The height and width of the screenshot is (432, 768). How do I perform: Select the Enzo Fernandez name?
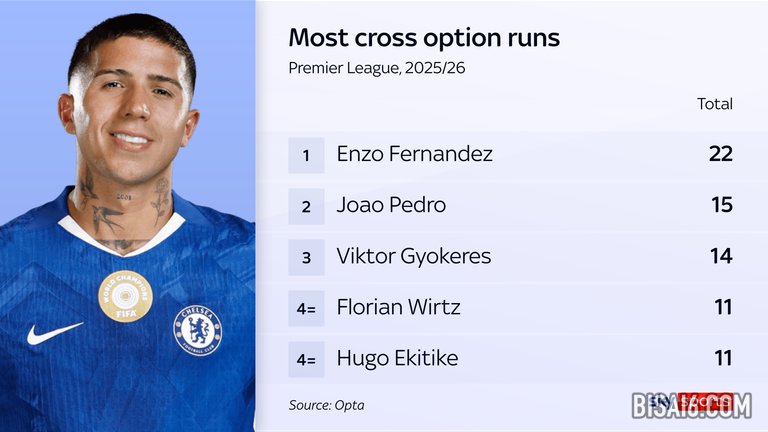414,155
